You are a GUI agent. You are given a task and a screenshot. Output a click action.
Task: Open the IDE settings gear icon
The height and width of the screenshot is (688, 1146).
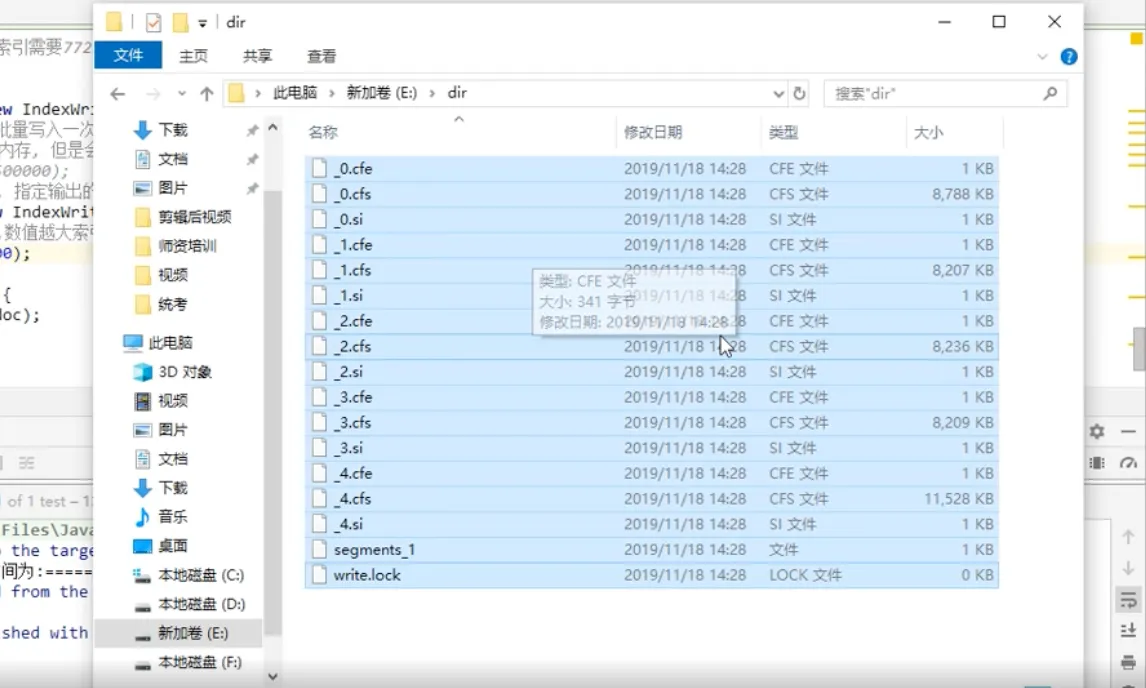1096,431
